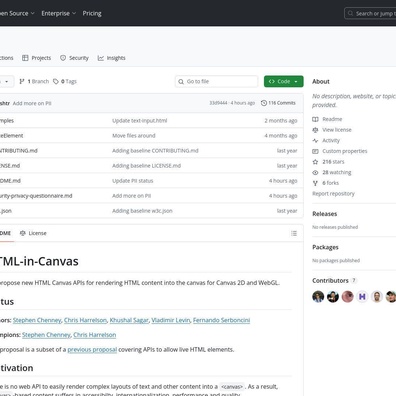Switch to the License tab in readme

(33, 233)
